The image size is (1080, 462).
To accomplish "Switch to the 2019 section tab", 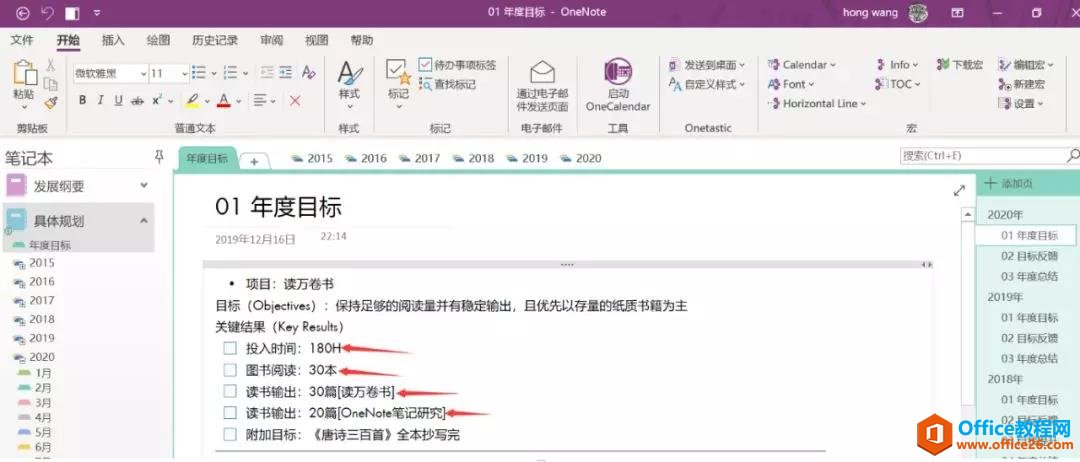I will (x=527, y=158).
